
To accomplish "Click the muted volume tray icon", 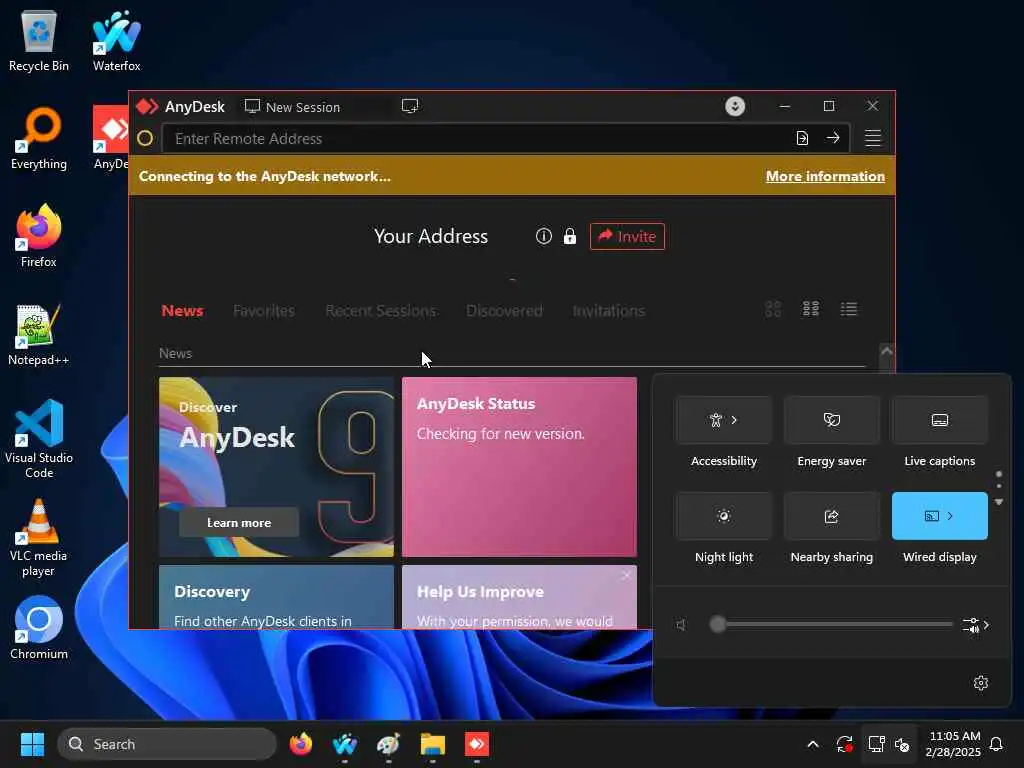I will click(902, 744).
